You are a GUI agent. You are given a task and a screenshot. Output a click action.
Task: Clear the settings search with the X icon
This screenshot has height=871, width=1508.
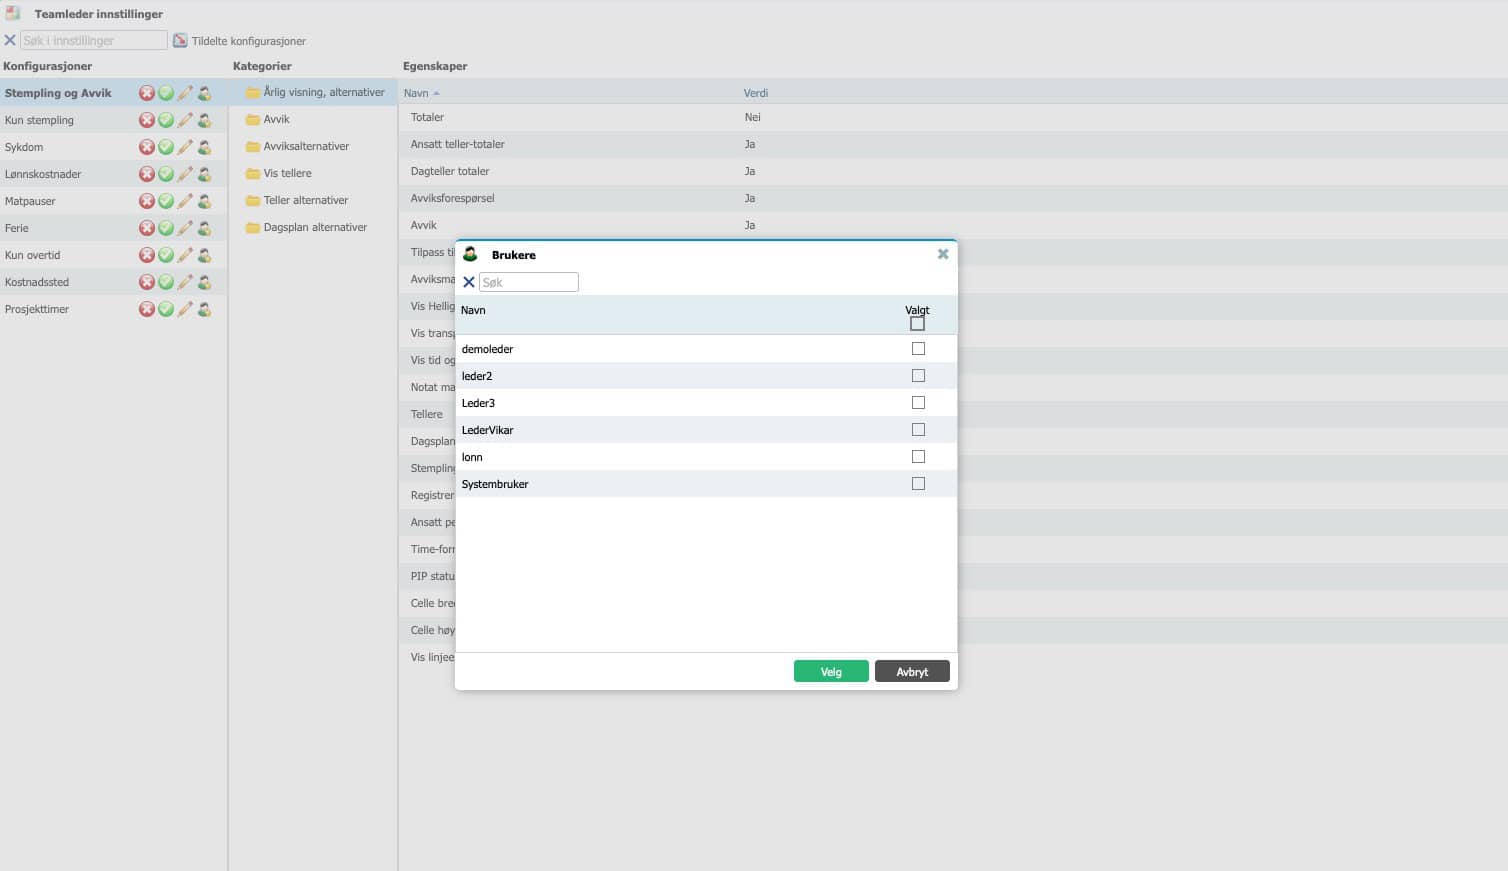tap(10, 40)
